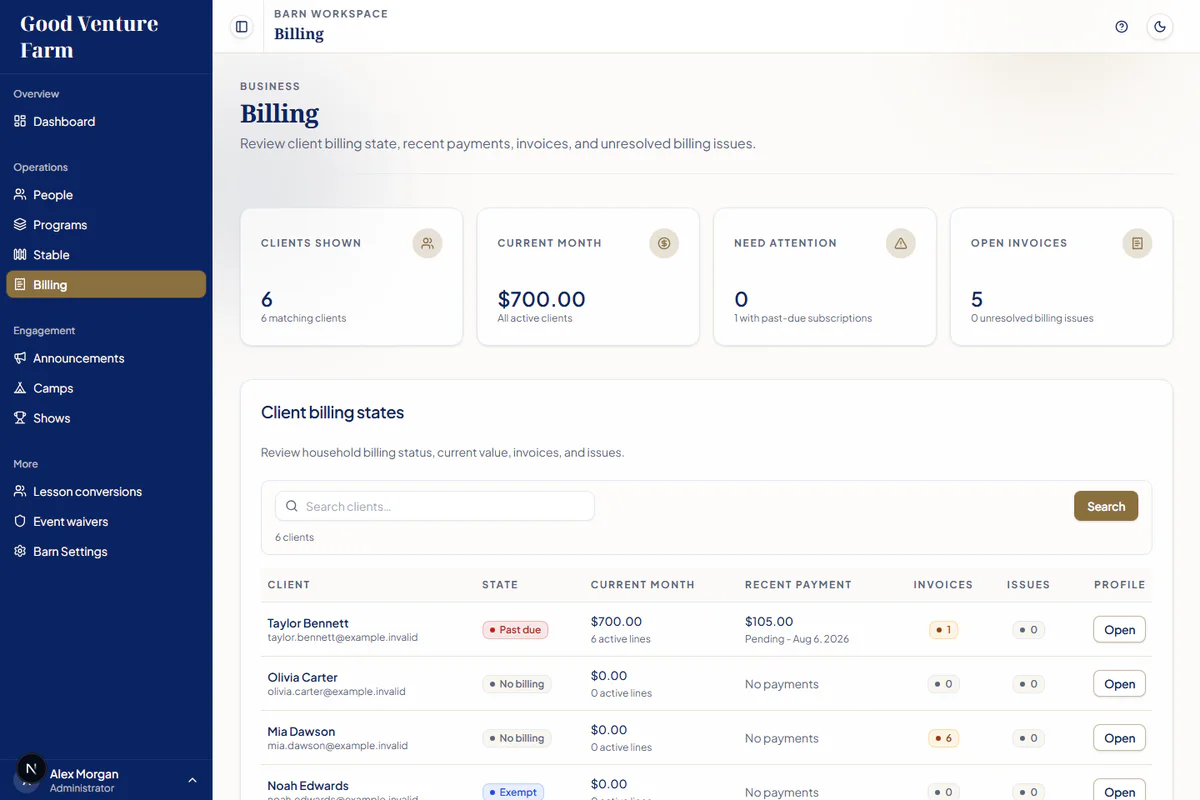Viewport: 1200px width, 800px height.
Task: Open Olivia Carter's profile
Action: tap(1119, 684)
